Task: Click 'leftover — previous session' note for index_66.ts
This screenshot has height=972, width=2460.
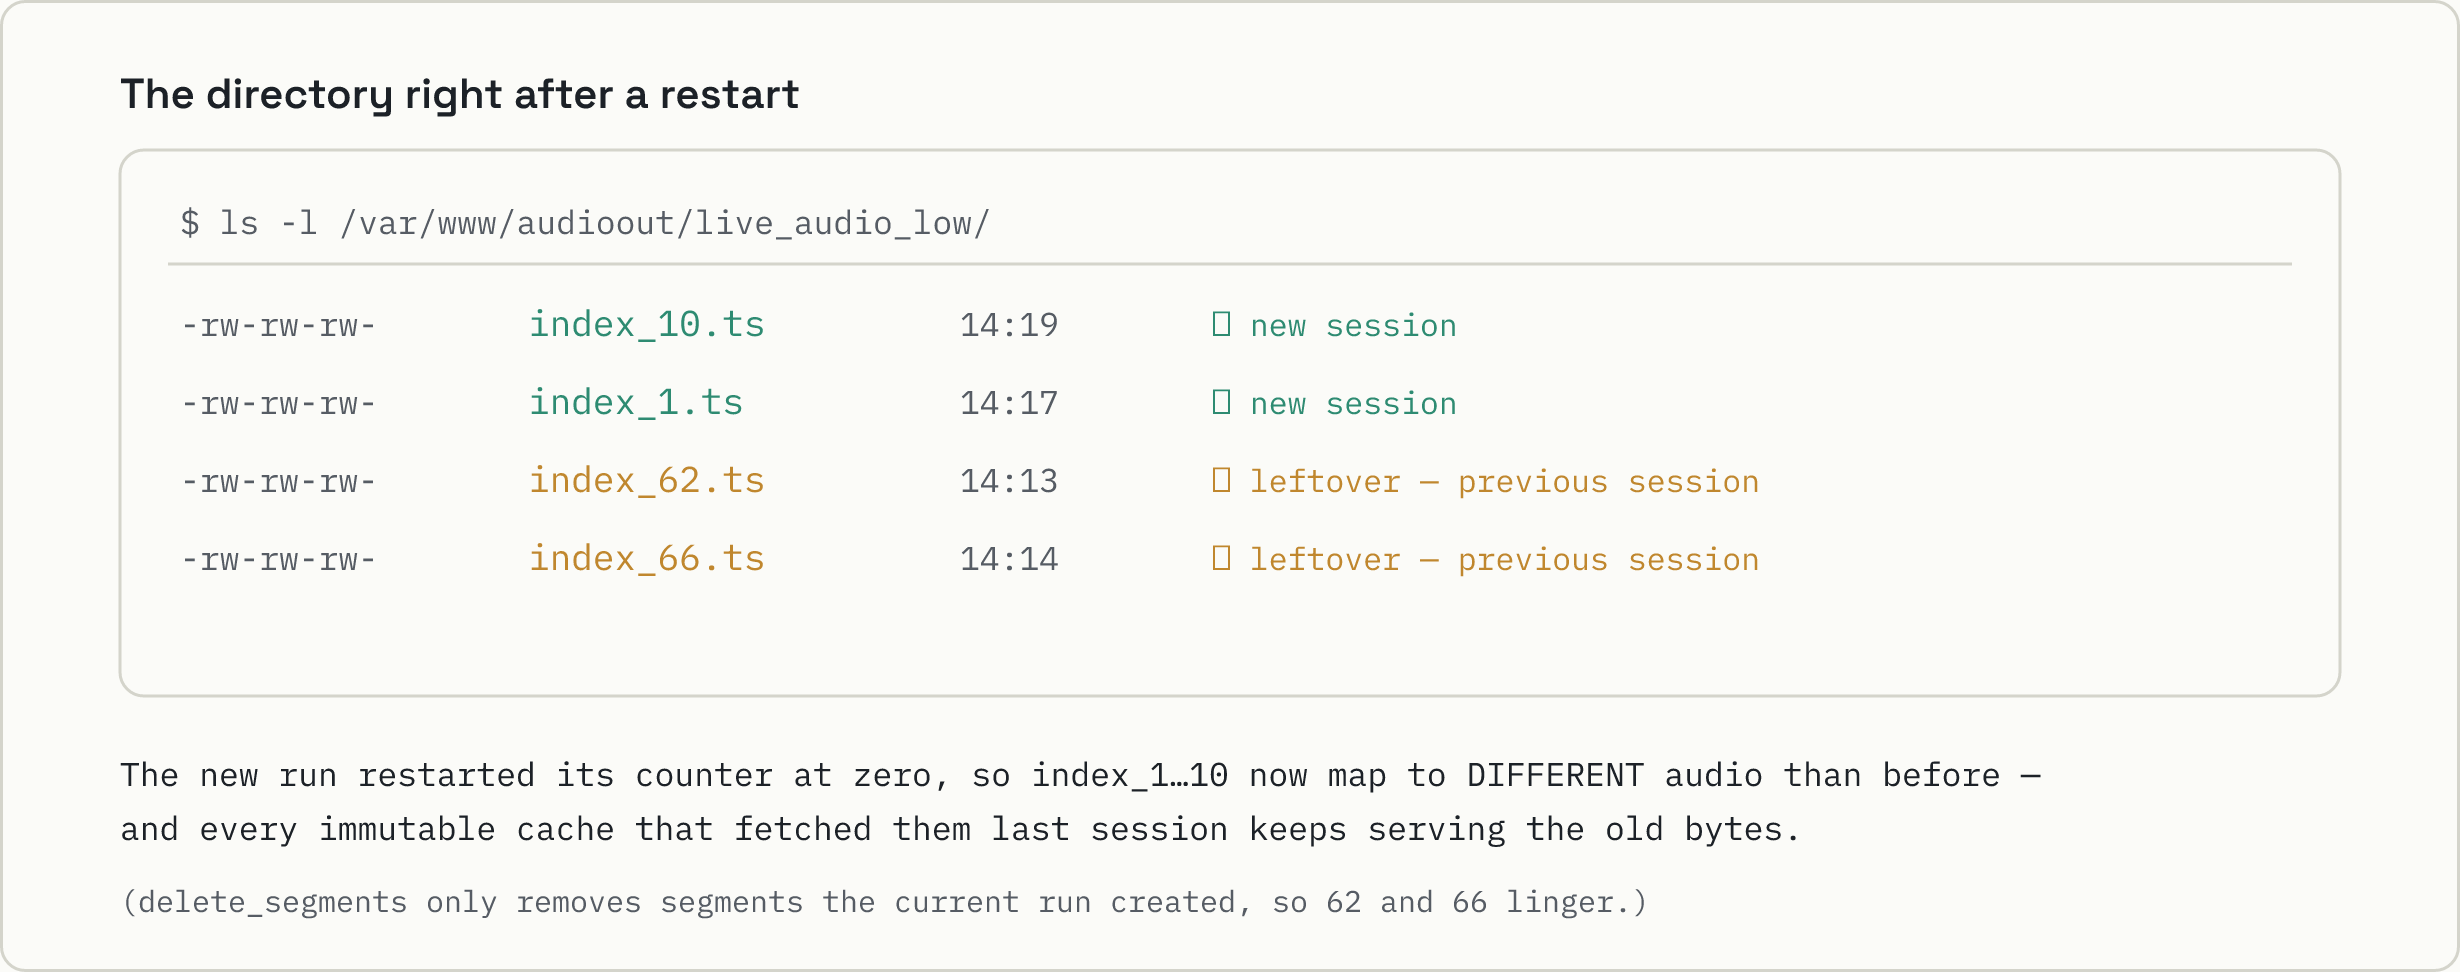Action: tap(1504, 560)
